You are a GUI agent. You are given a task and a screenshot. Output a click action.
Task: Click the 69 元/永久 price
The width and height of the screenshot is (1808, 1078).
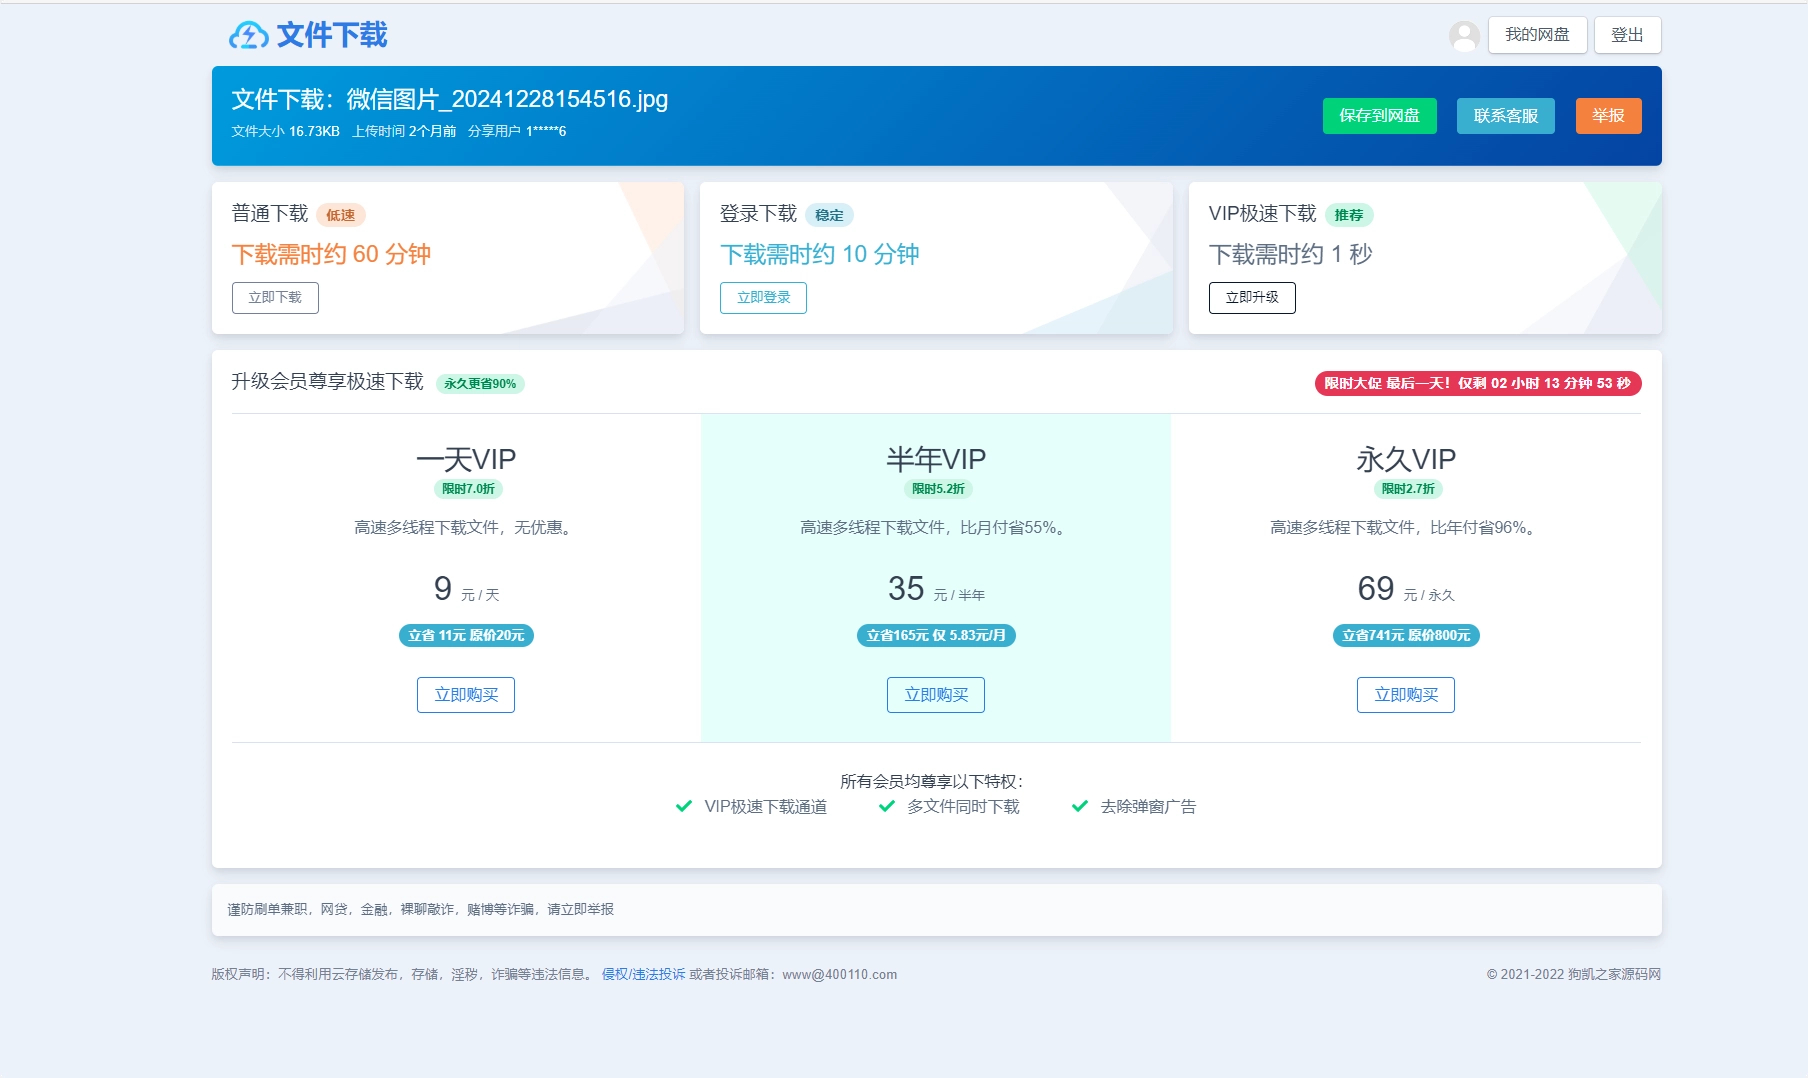tap(1406, 589)
